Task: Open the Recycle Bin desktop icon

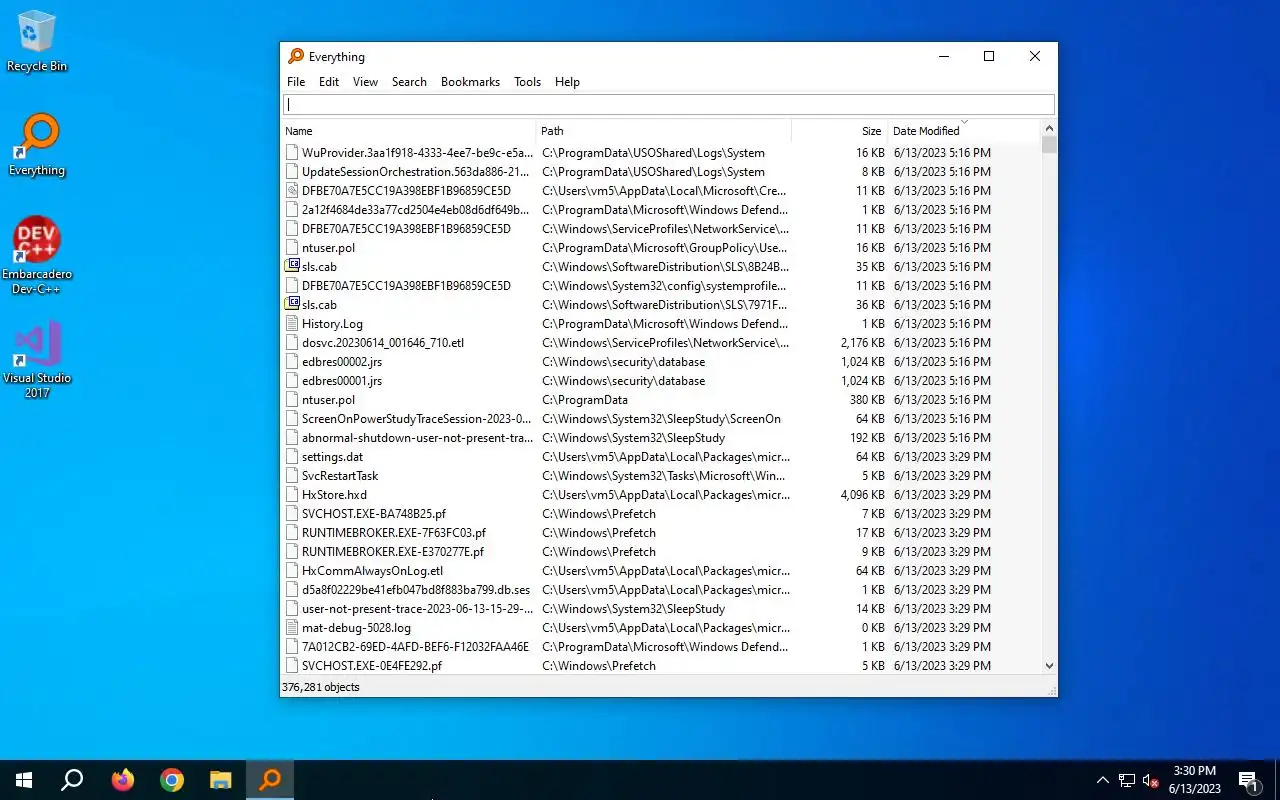Action: point(37,42)
